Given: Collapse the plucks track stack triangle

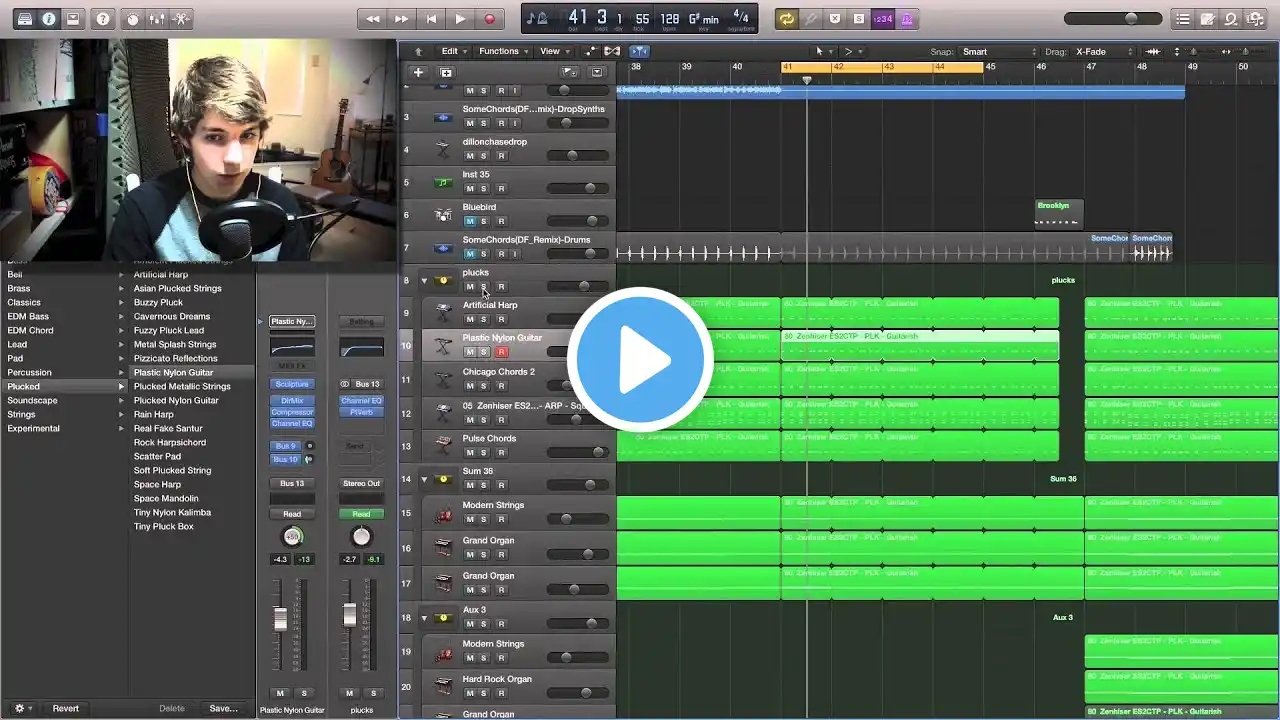Looking at the screenshot, I should (424, 281).
